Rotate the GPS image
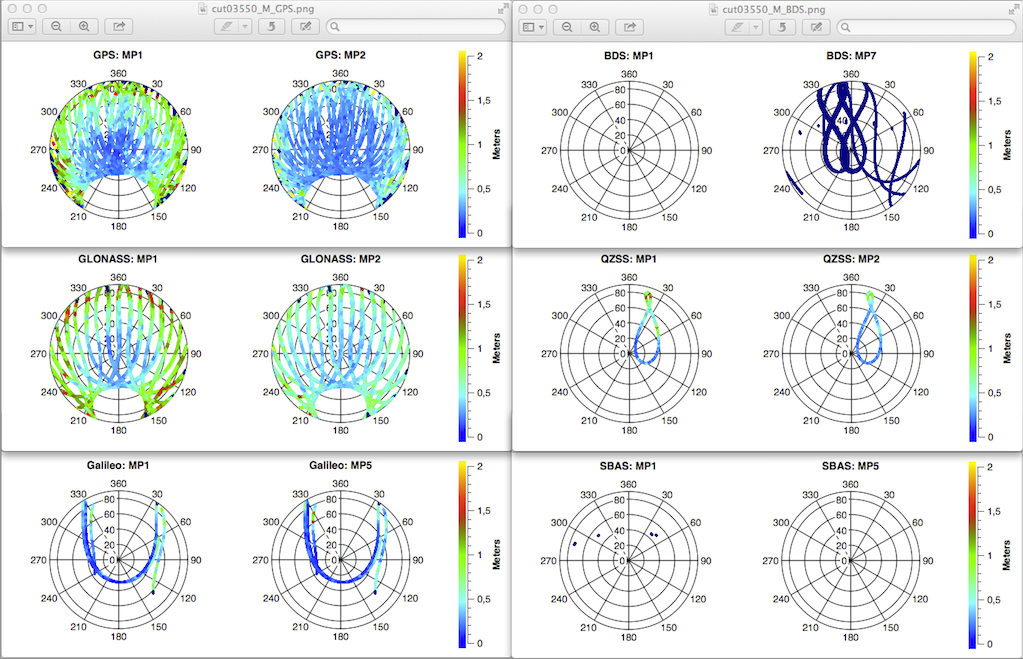The image size is (1023, 659). (x=271, y=27)
